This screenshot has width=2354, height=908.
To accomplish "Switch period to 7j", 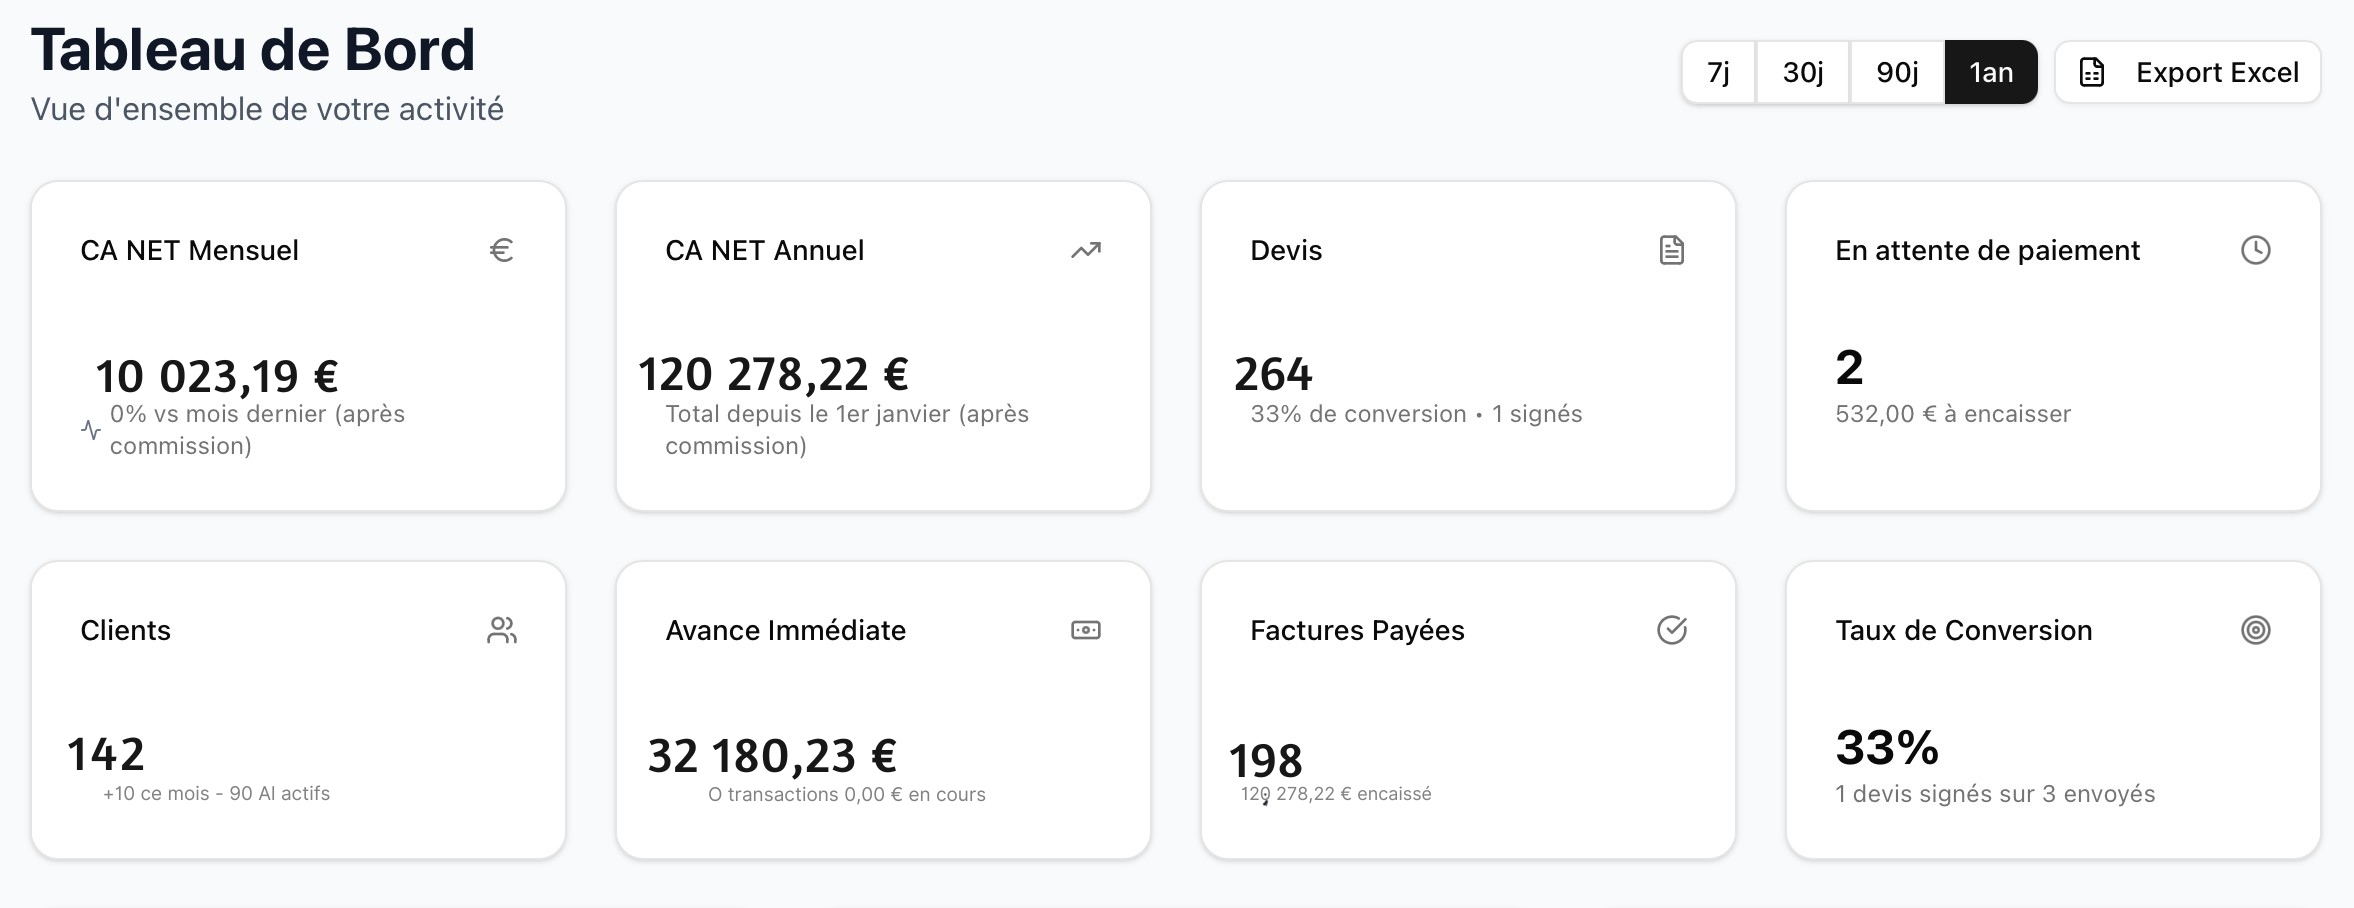I will (1718, 72).
